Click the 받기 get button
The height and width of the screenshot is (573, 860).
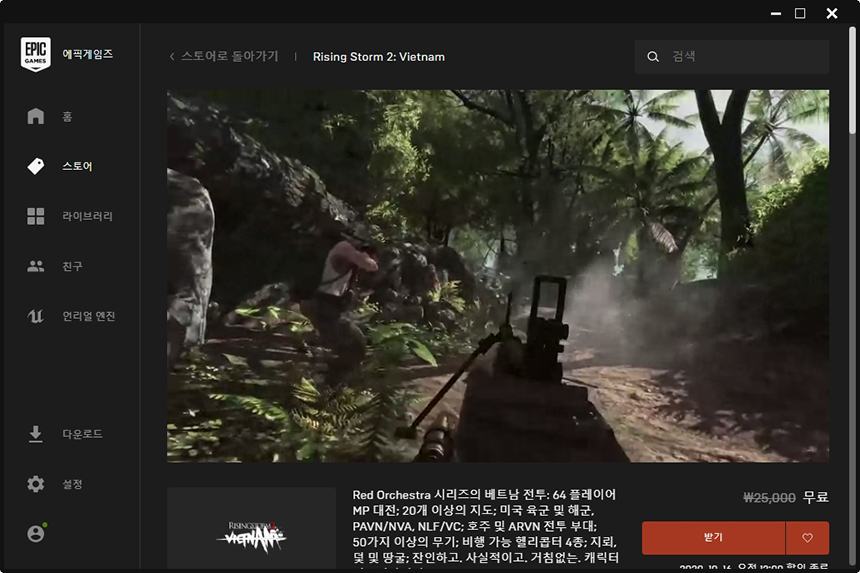pos(713,538)
